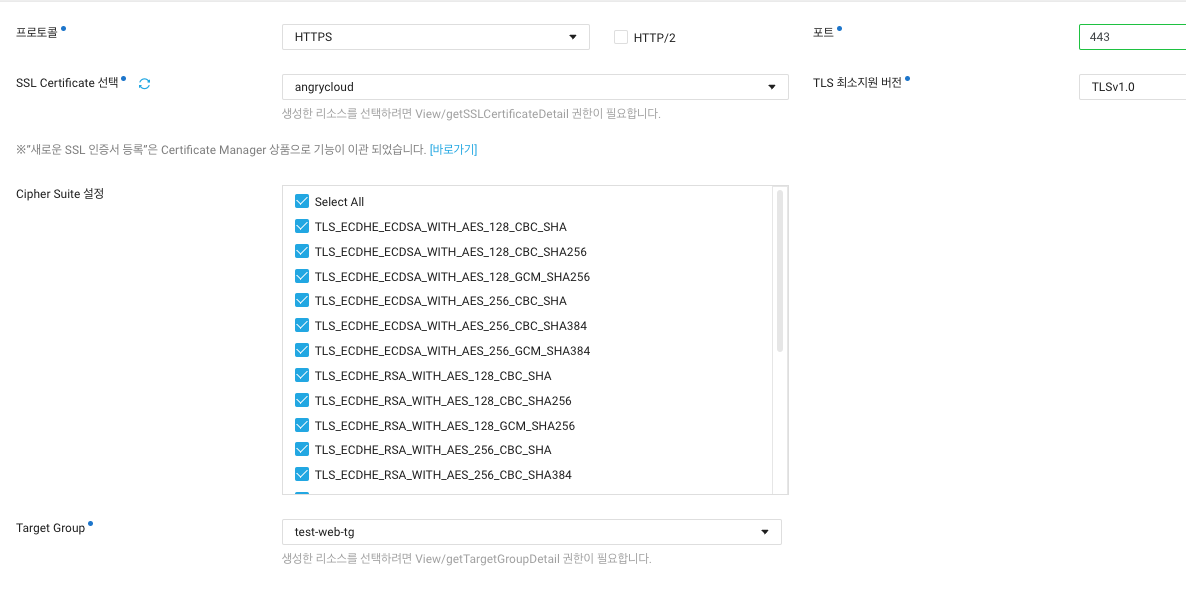The height and width of the screenshot is (593, 1186).
Task: Click the port input field showing 443
Action: coord(1132,36)
